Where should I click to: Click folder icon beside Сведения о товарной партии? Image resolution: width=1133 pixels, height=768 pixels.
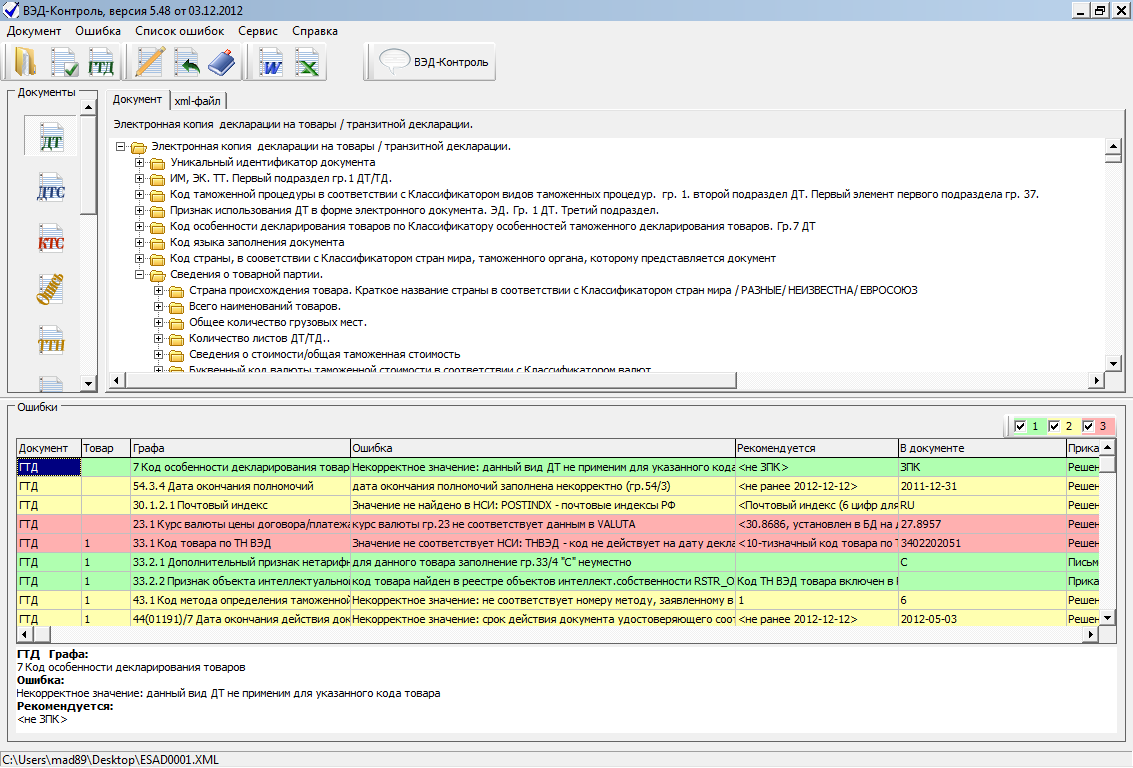pos(158,275)
